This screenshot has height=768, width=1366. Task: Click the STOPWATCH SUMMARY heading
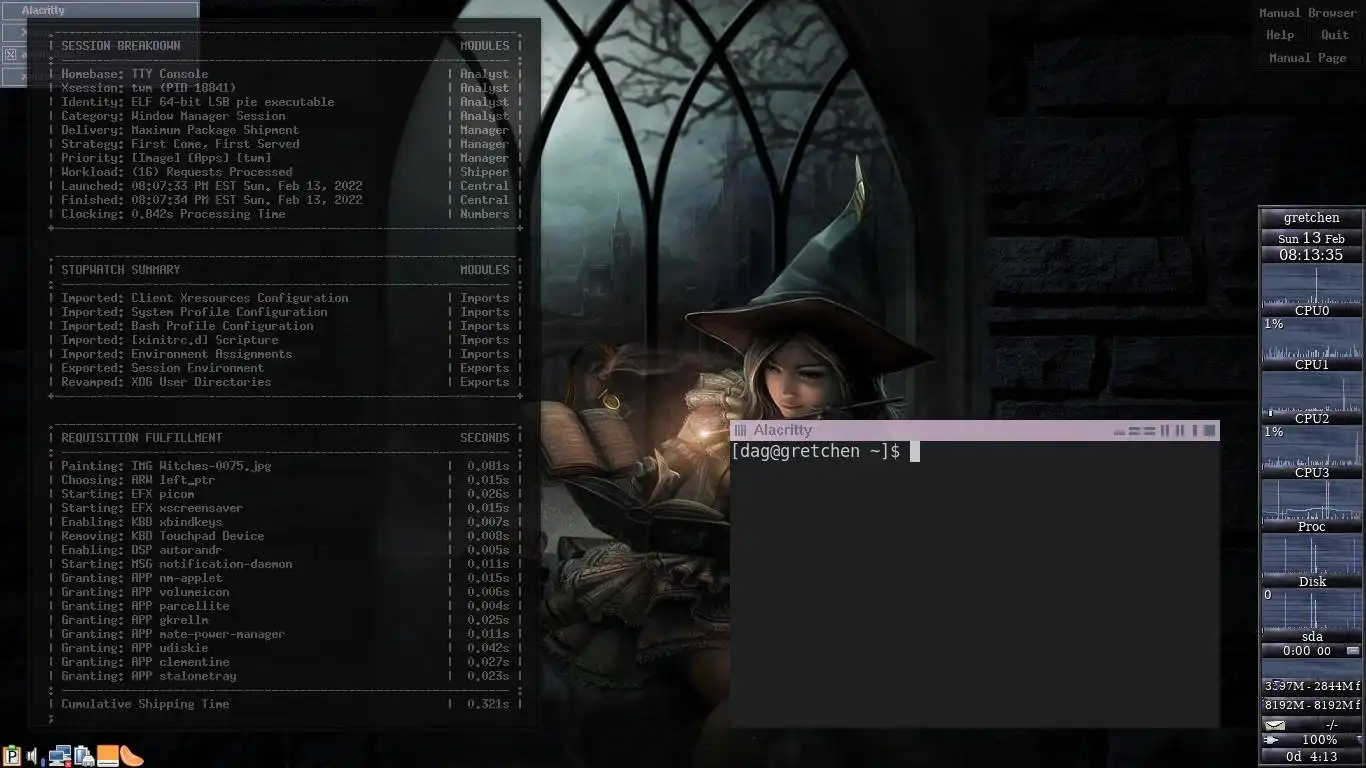pyautogui.click(x=121, y=270)
